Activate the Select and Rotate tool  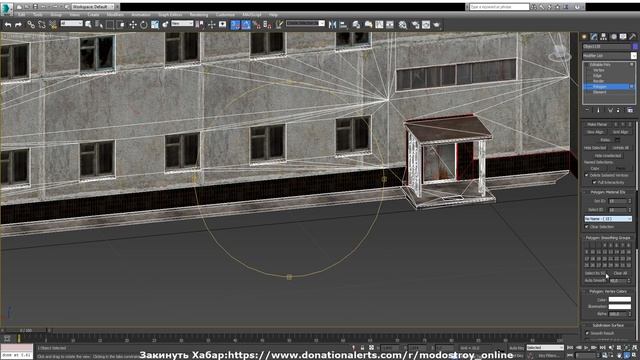(144, 25)
